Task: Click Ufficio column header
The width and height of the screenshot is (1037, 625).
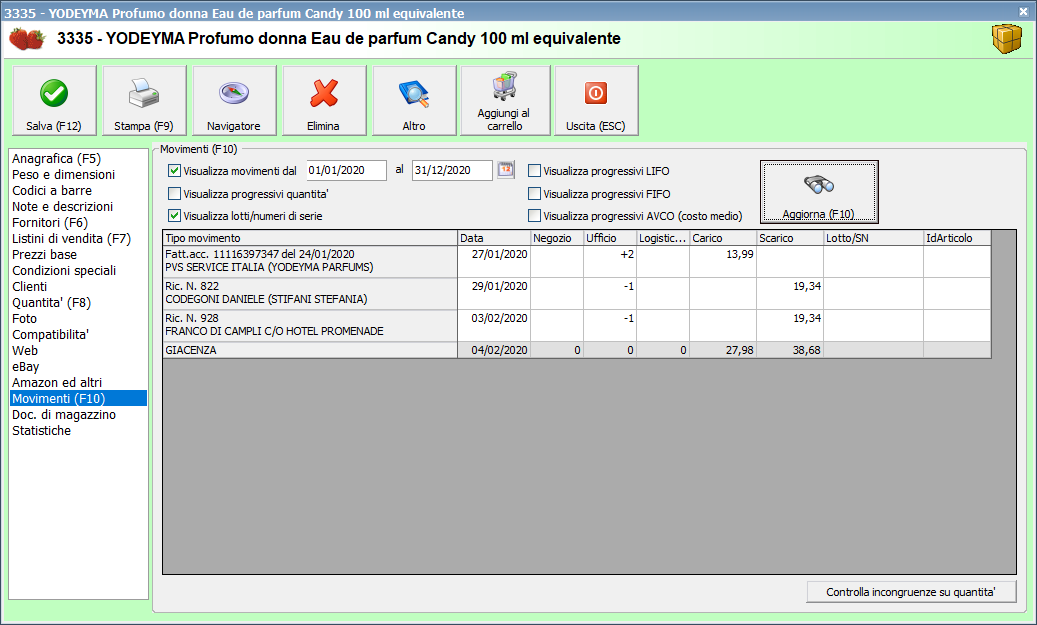Action: [610, 238]
